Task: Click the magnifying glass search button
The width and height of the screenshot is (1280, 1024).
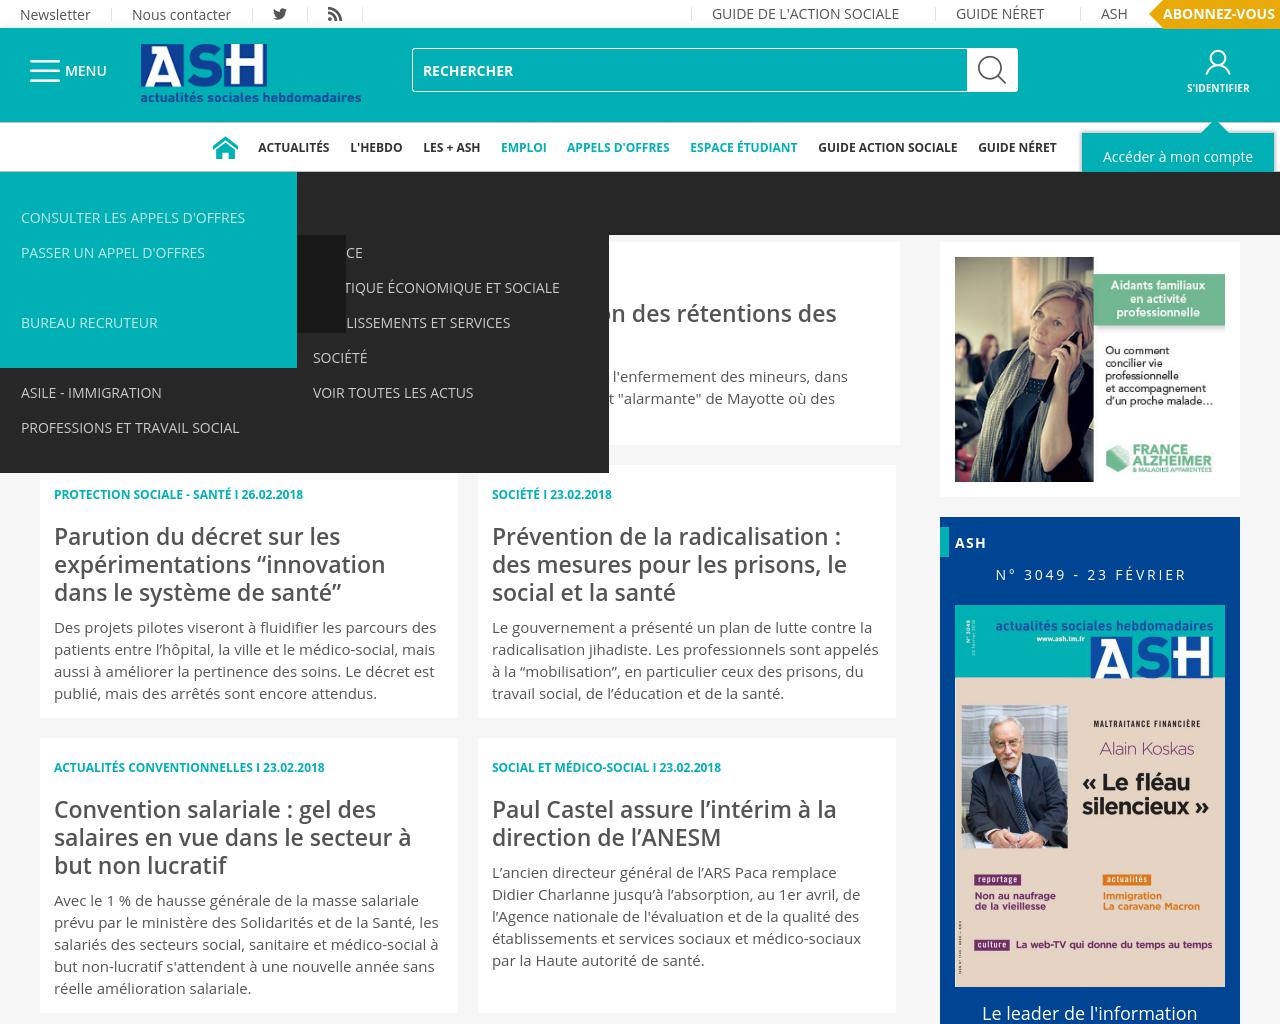Action: pyautogui.click(x=992, y=70)
